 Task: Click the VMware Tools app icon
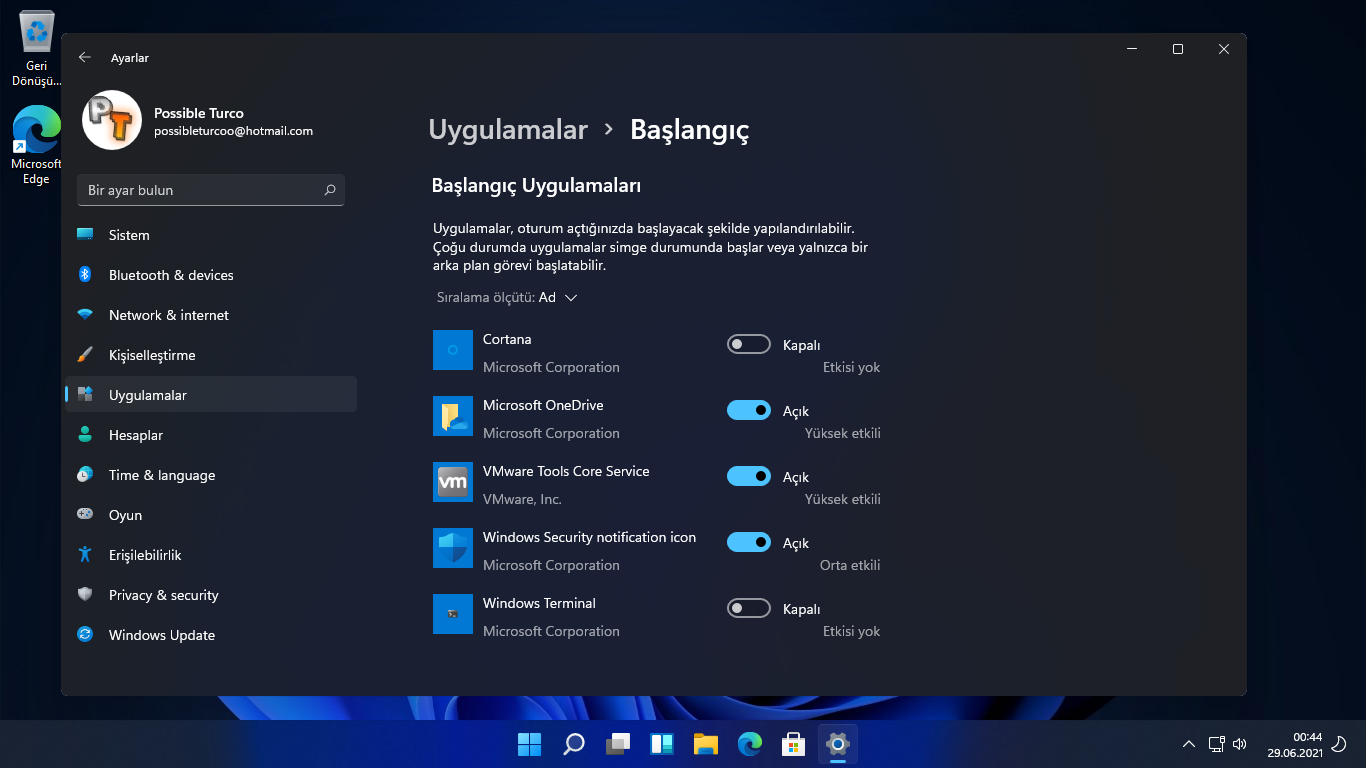coord(453,482)
